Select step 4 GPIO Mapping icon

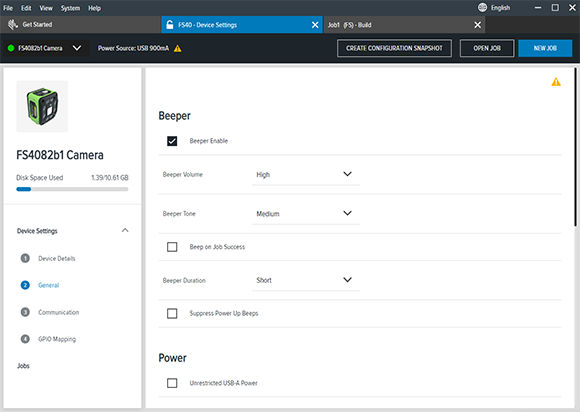click(x=25, y=339)
